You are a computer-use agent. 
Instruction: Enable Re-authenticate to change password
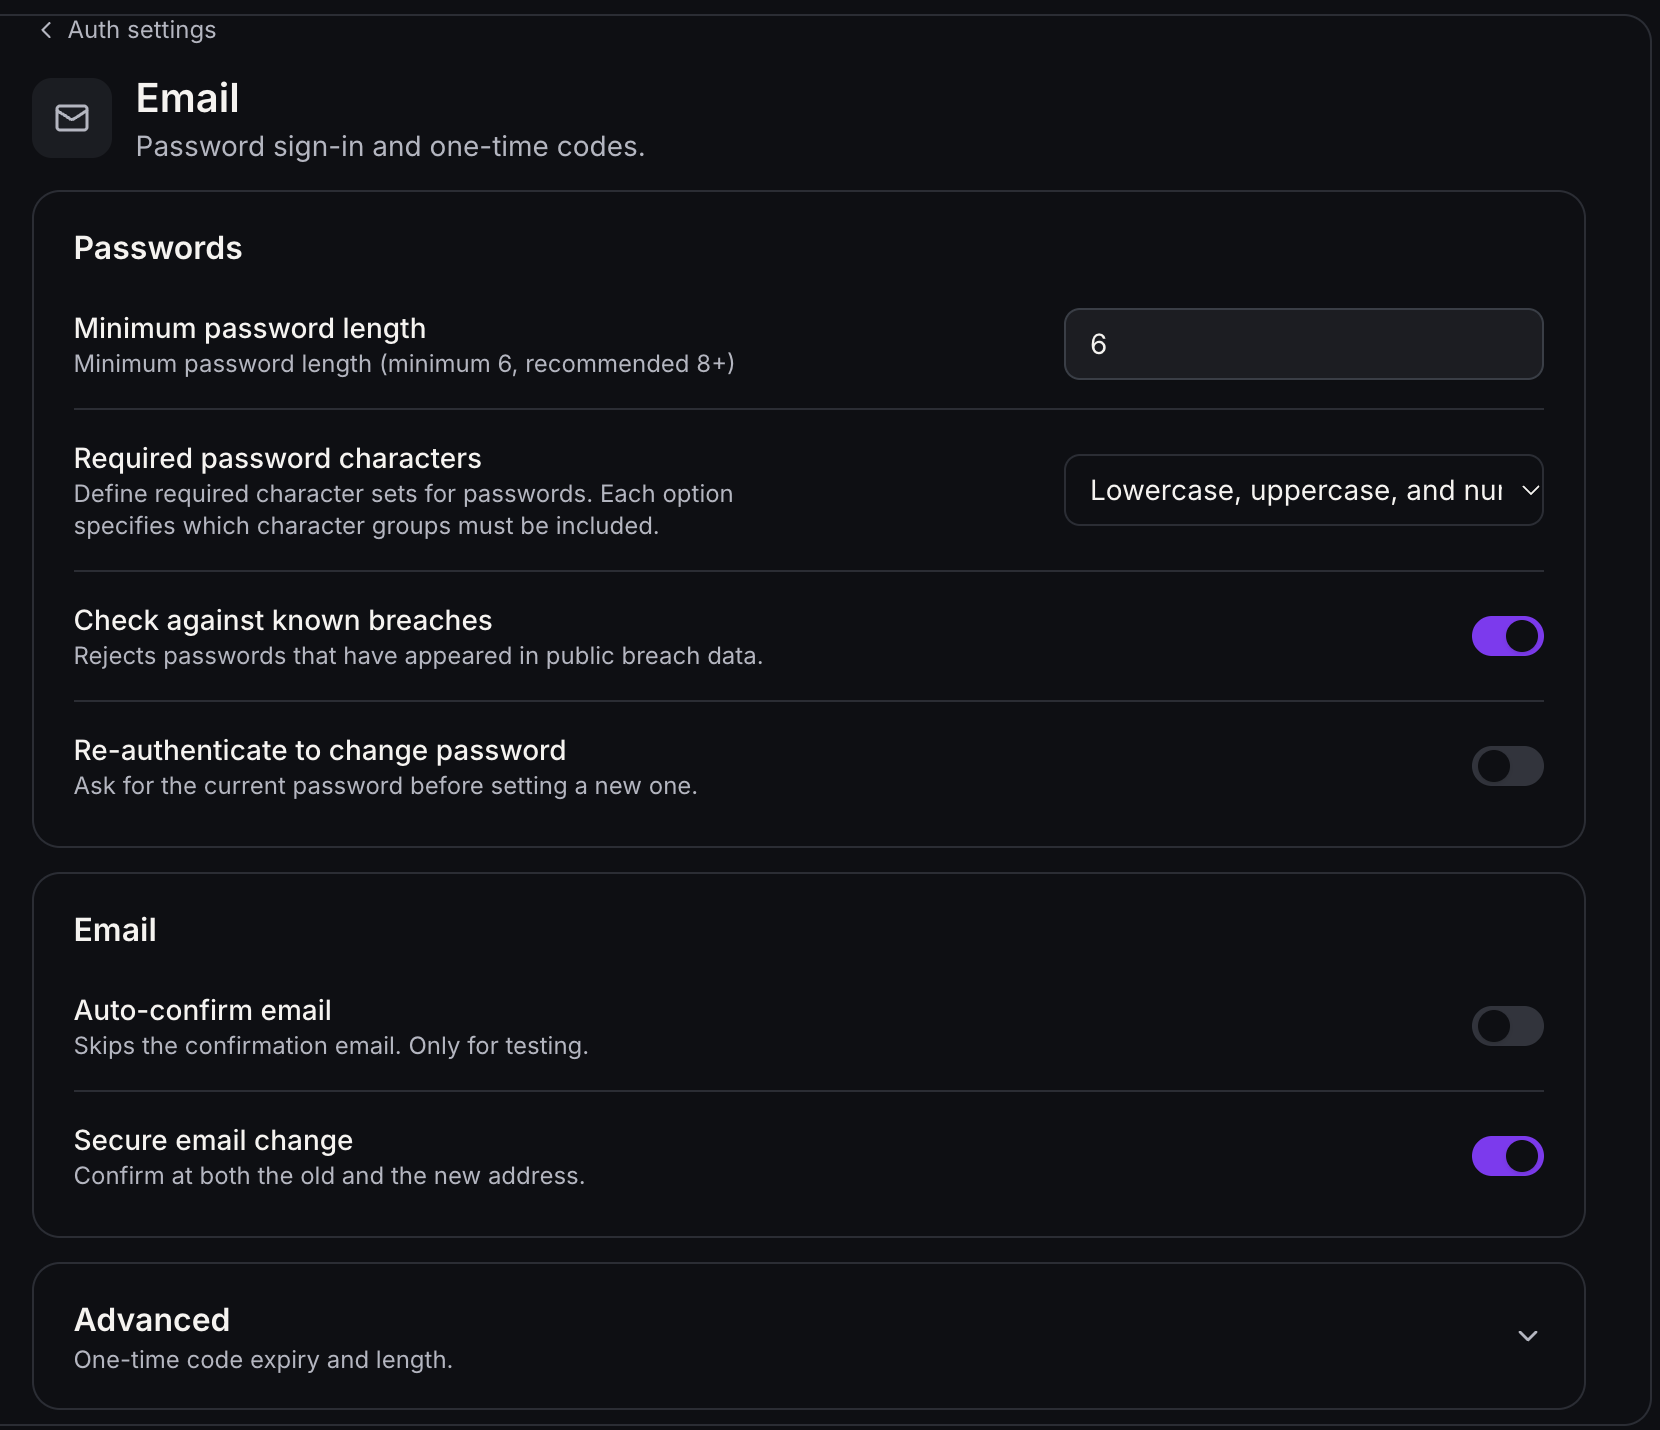pos(1507,766)
